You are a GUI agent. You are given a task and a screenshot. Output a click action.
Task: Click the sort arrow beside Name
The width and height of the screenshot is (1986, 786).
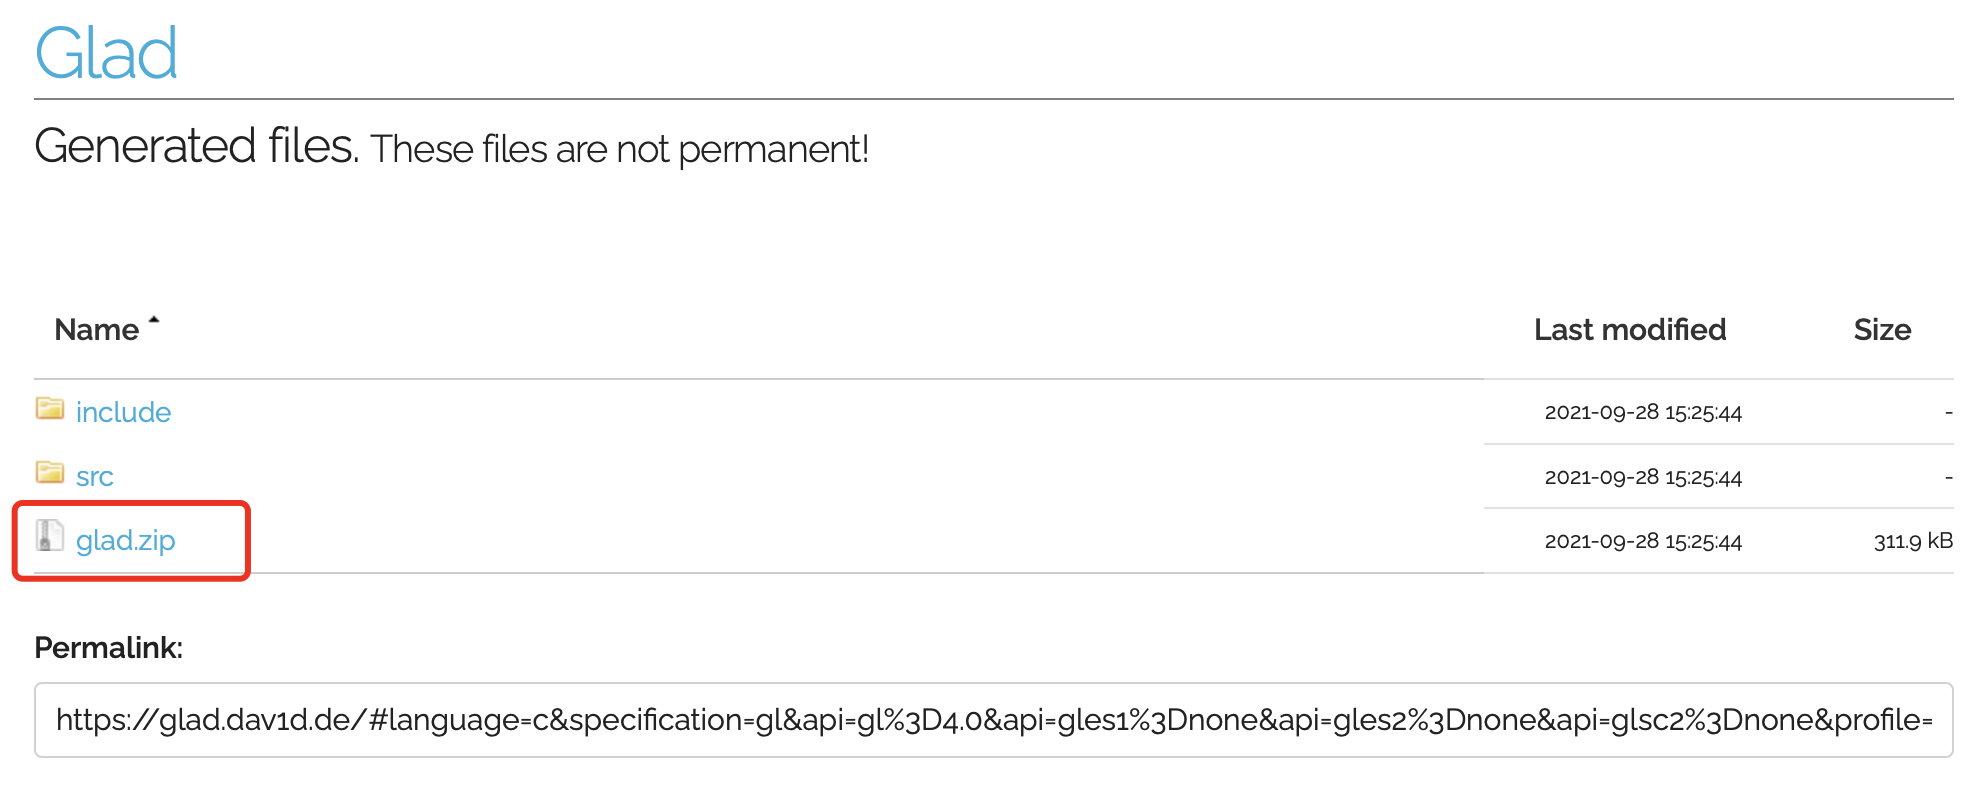coord(154,320)
